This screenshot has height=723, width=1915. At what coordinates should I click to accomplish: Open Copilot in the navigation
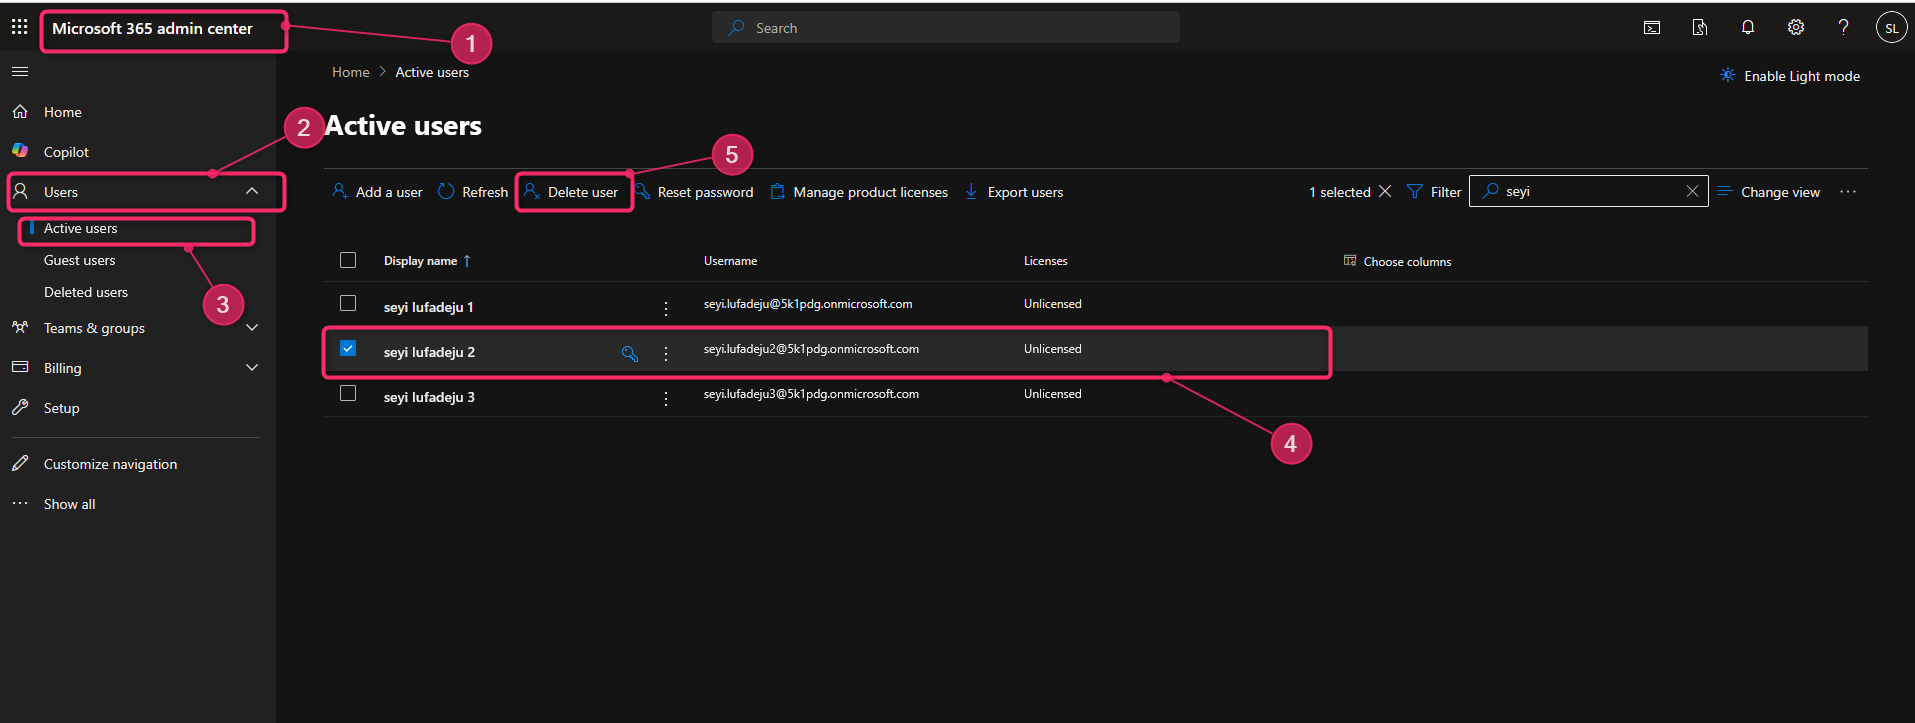click(67, 152)
